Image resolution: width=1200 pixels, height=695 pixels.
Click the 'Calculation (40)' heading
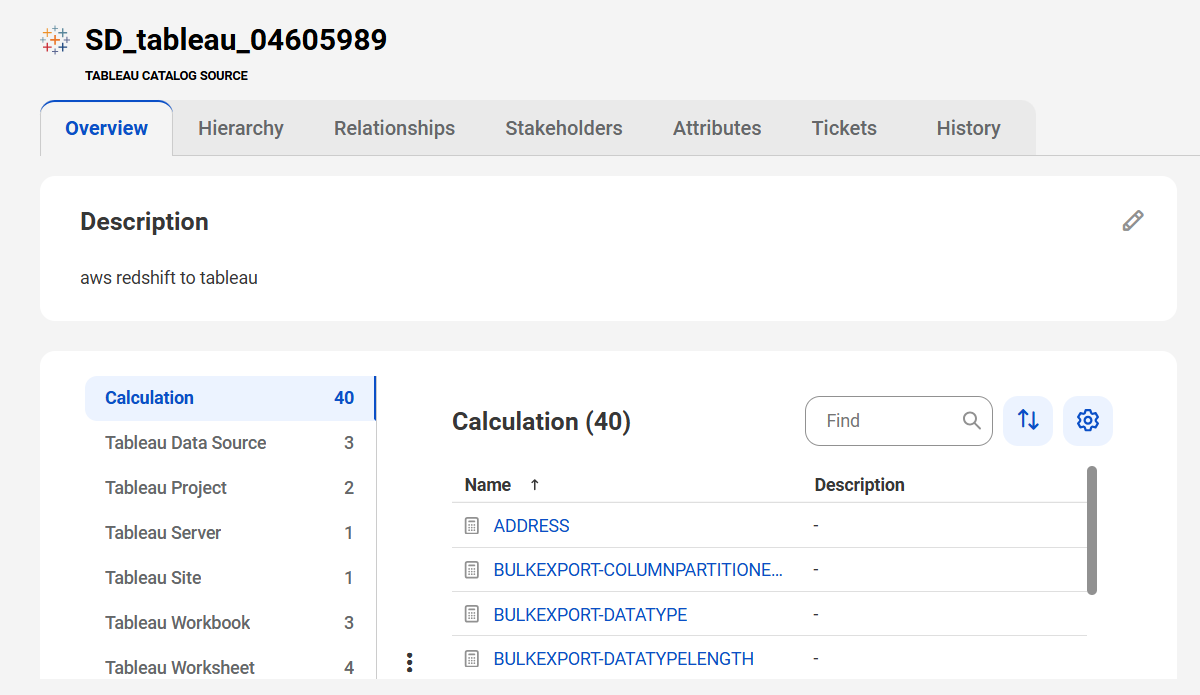pyautogui.click(x=541, y=422)
